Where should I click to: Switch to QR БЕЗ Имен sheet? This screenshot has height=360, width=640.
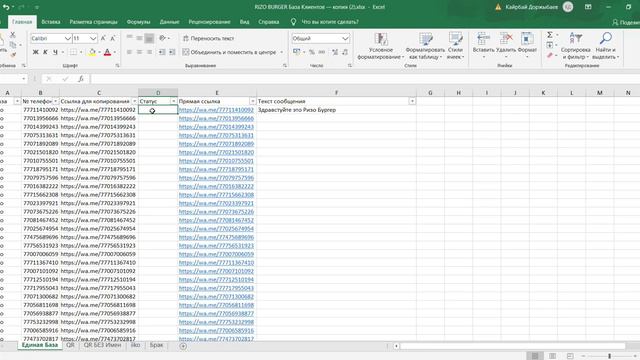pos(102,345)
